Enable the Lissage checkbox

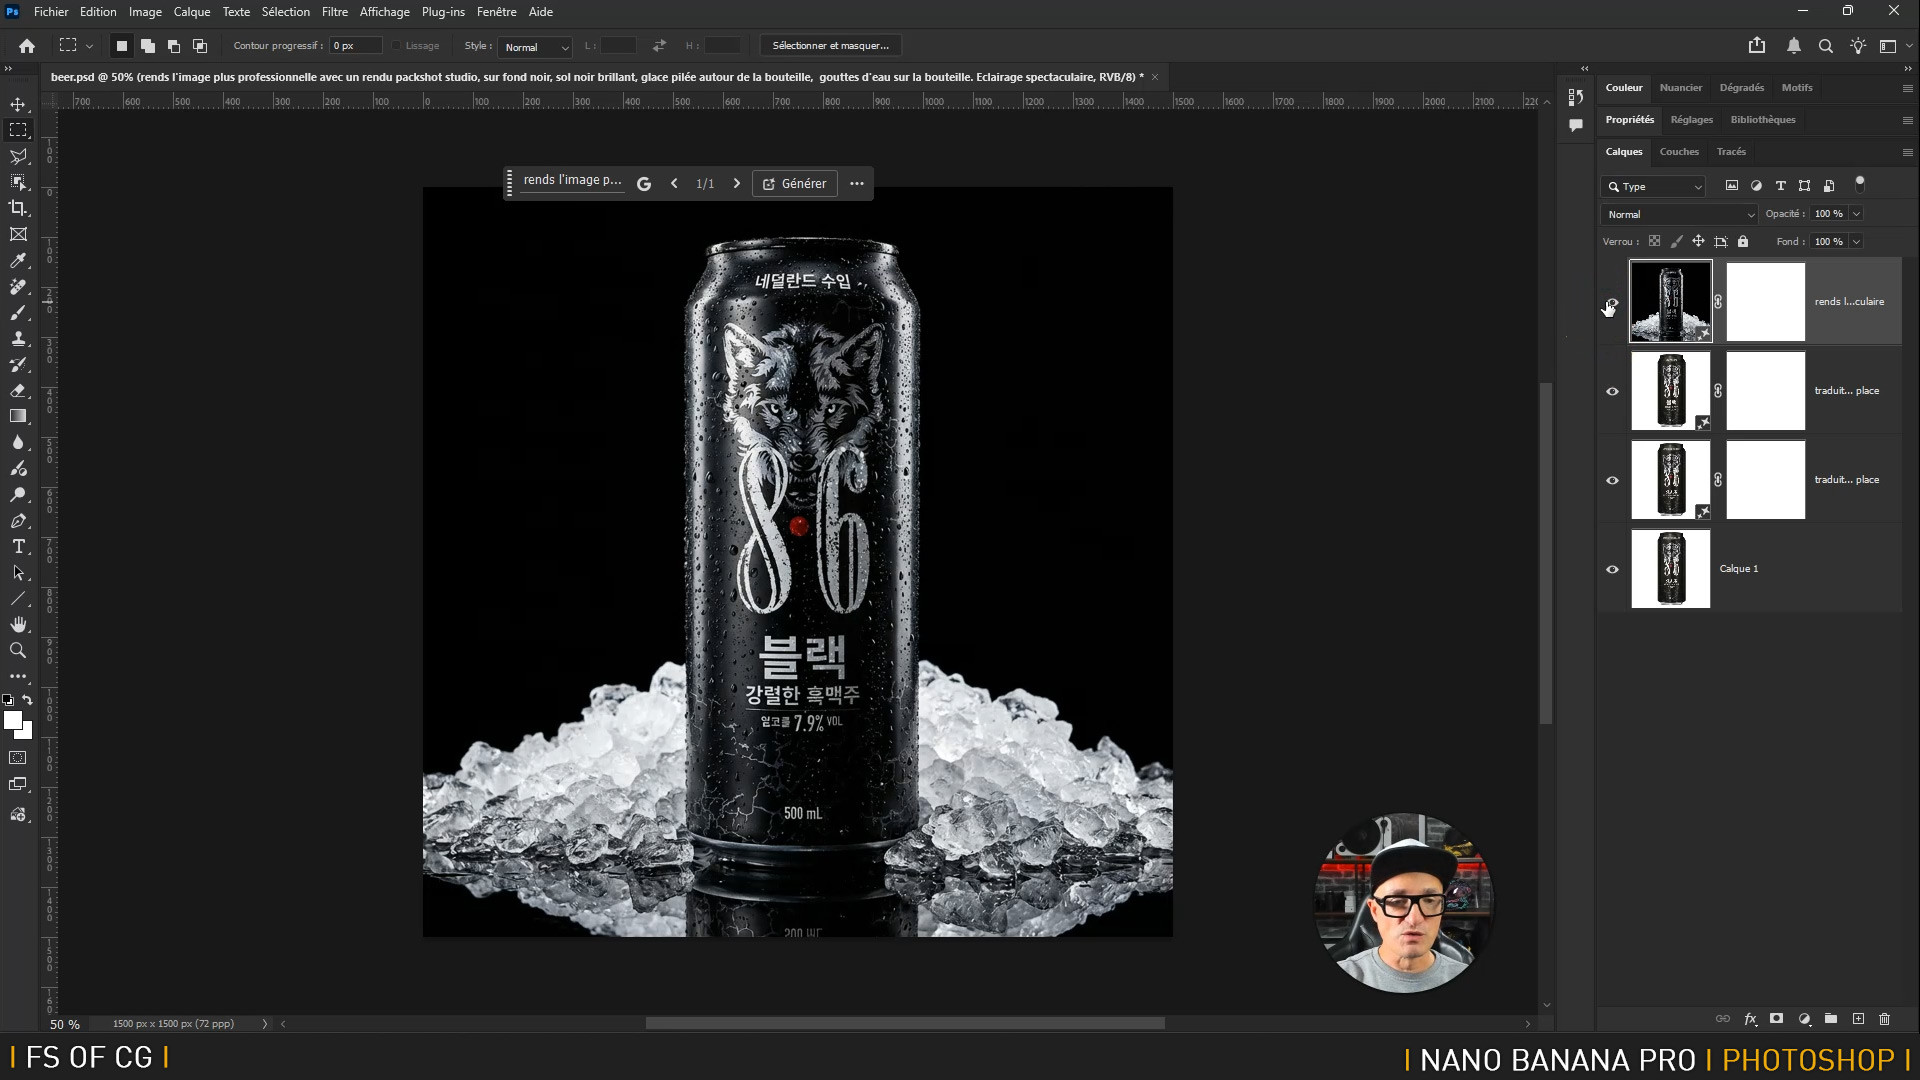point(397,46)
